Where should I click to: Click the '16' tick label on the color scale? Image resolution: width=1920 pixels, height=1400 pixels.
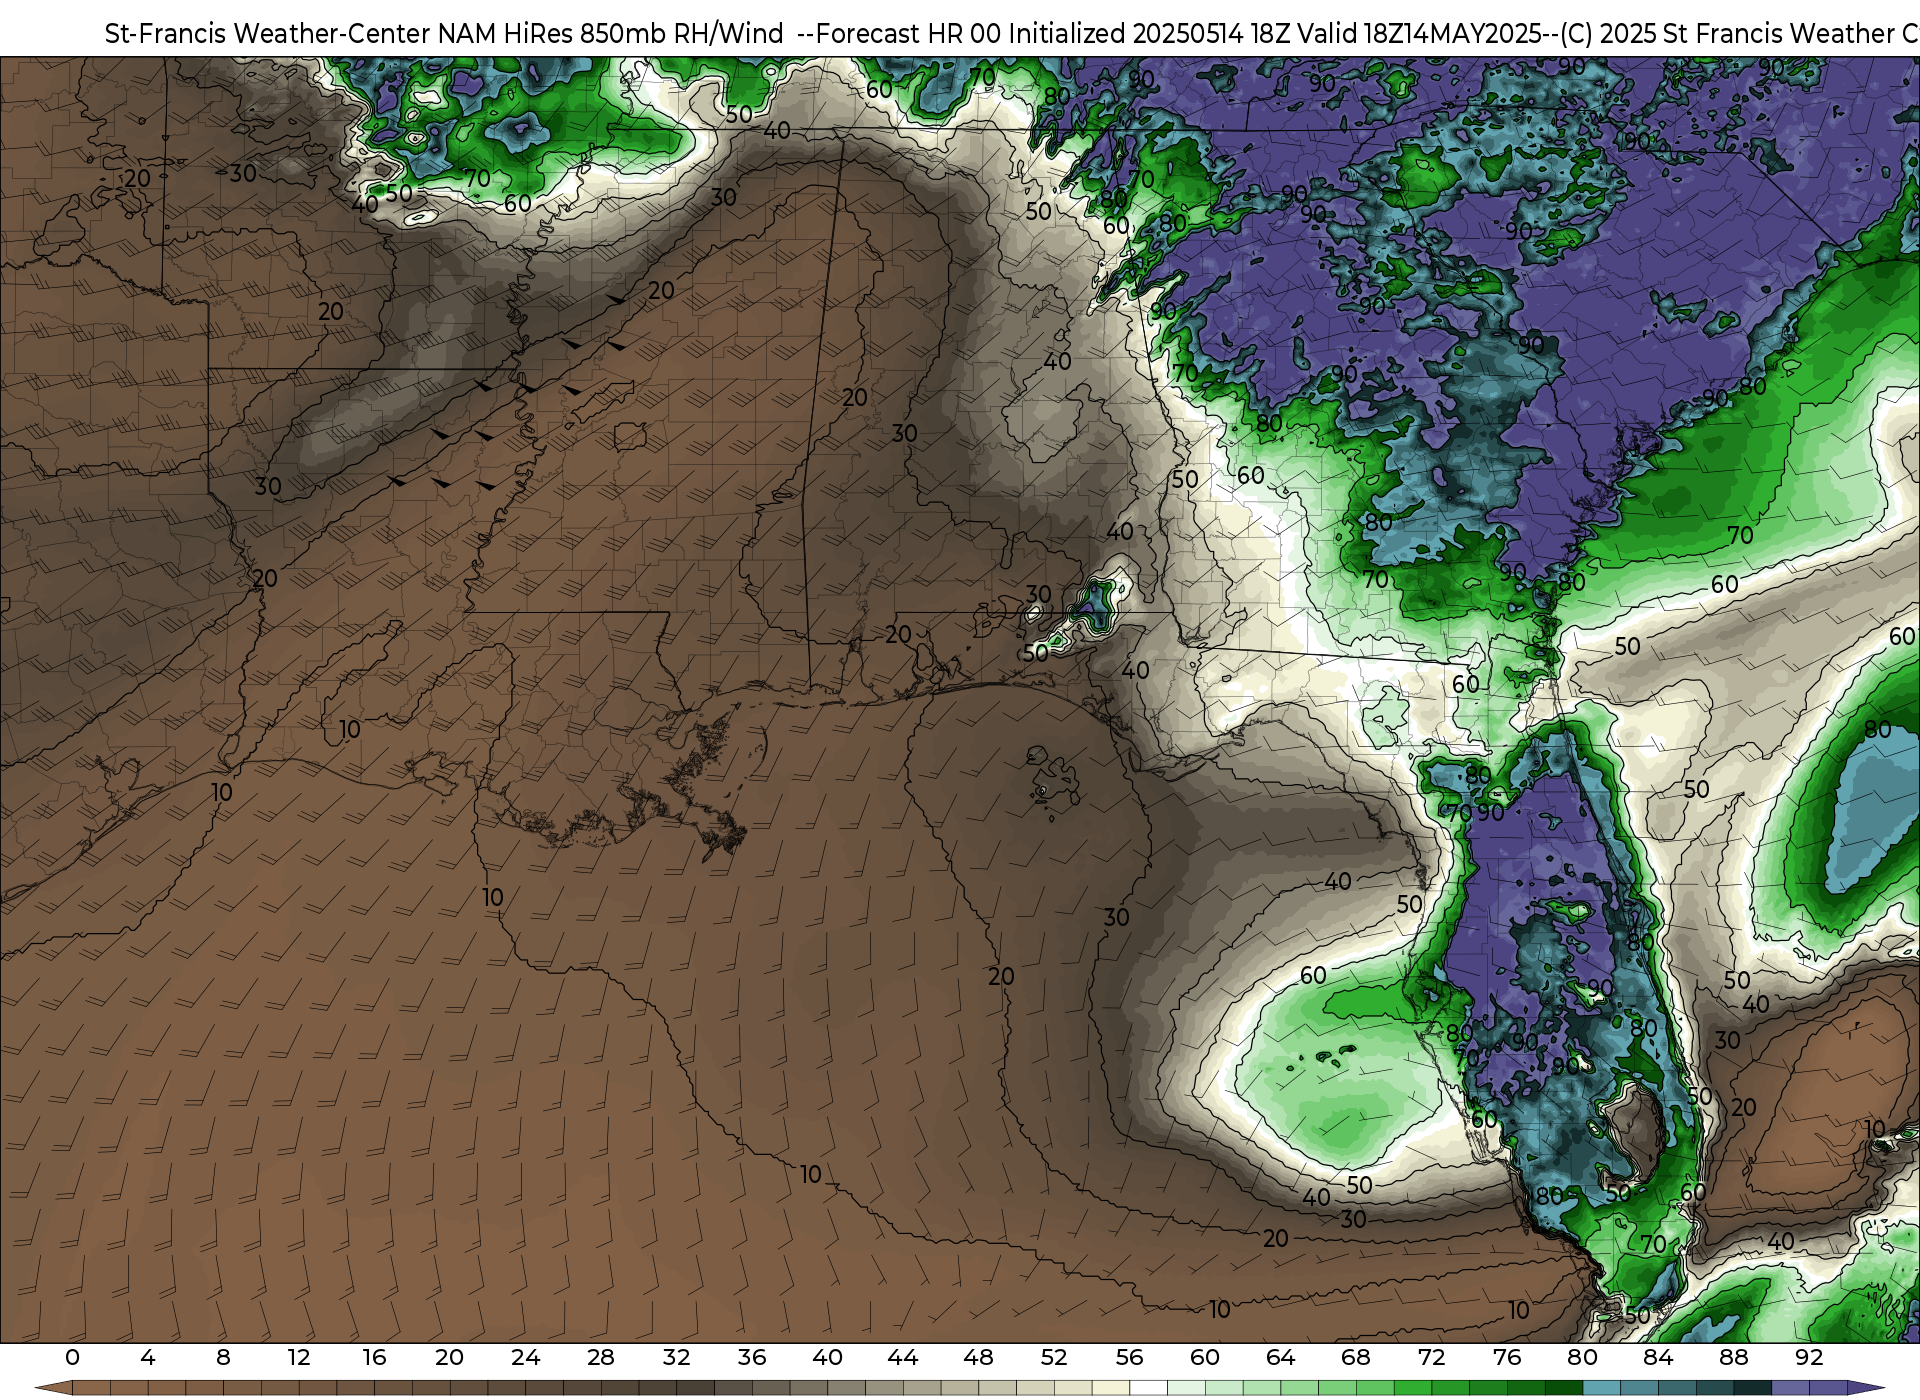point(374,1357)
